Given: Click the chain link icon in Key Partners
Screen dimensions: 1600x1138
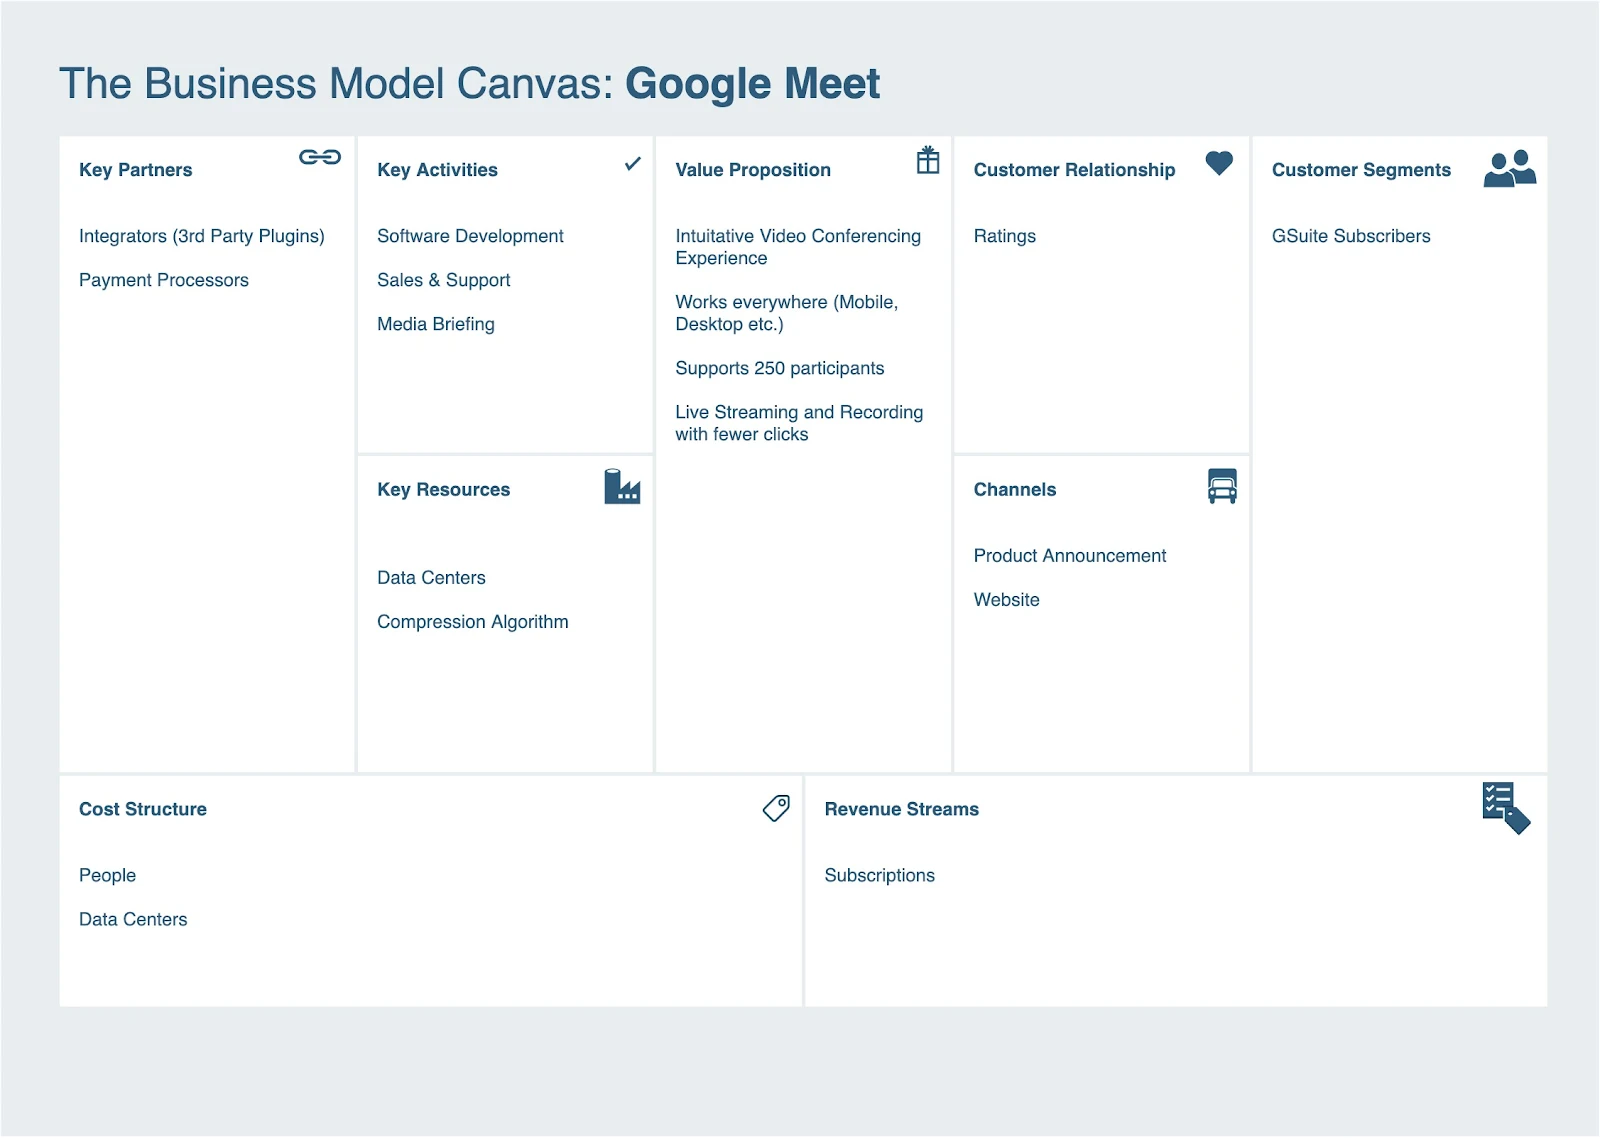Looking at the screenshot, I should 320,157.
